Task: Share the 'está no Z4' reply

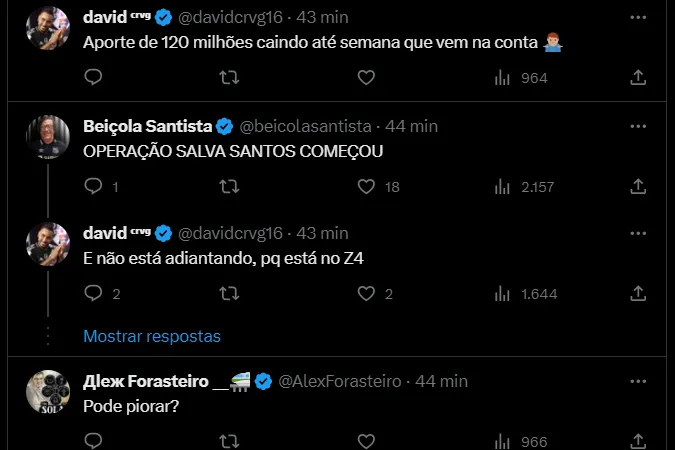Action: click(638, 293)
